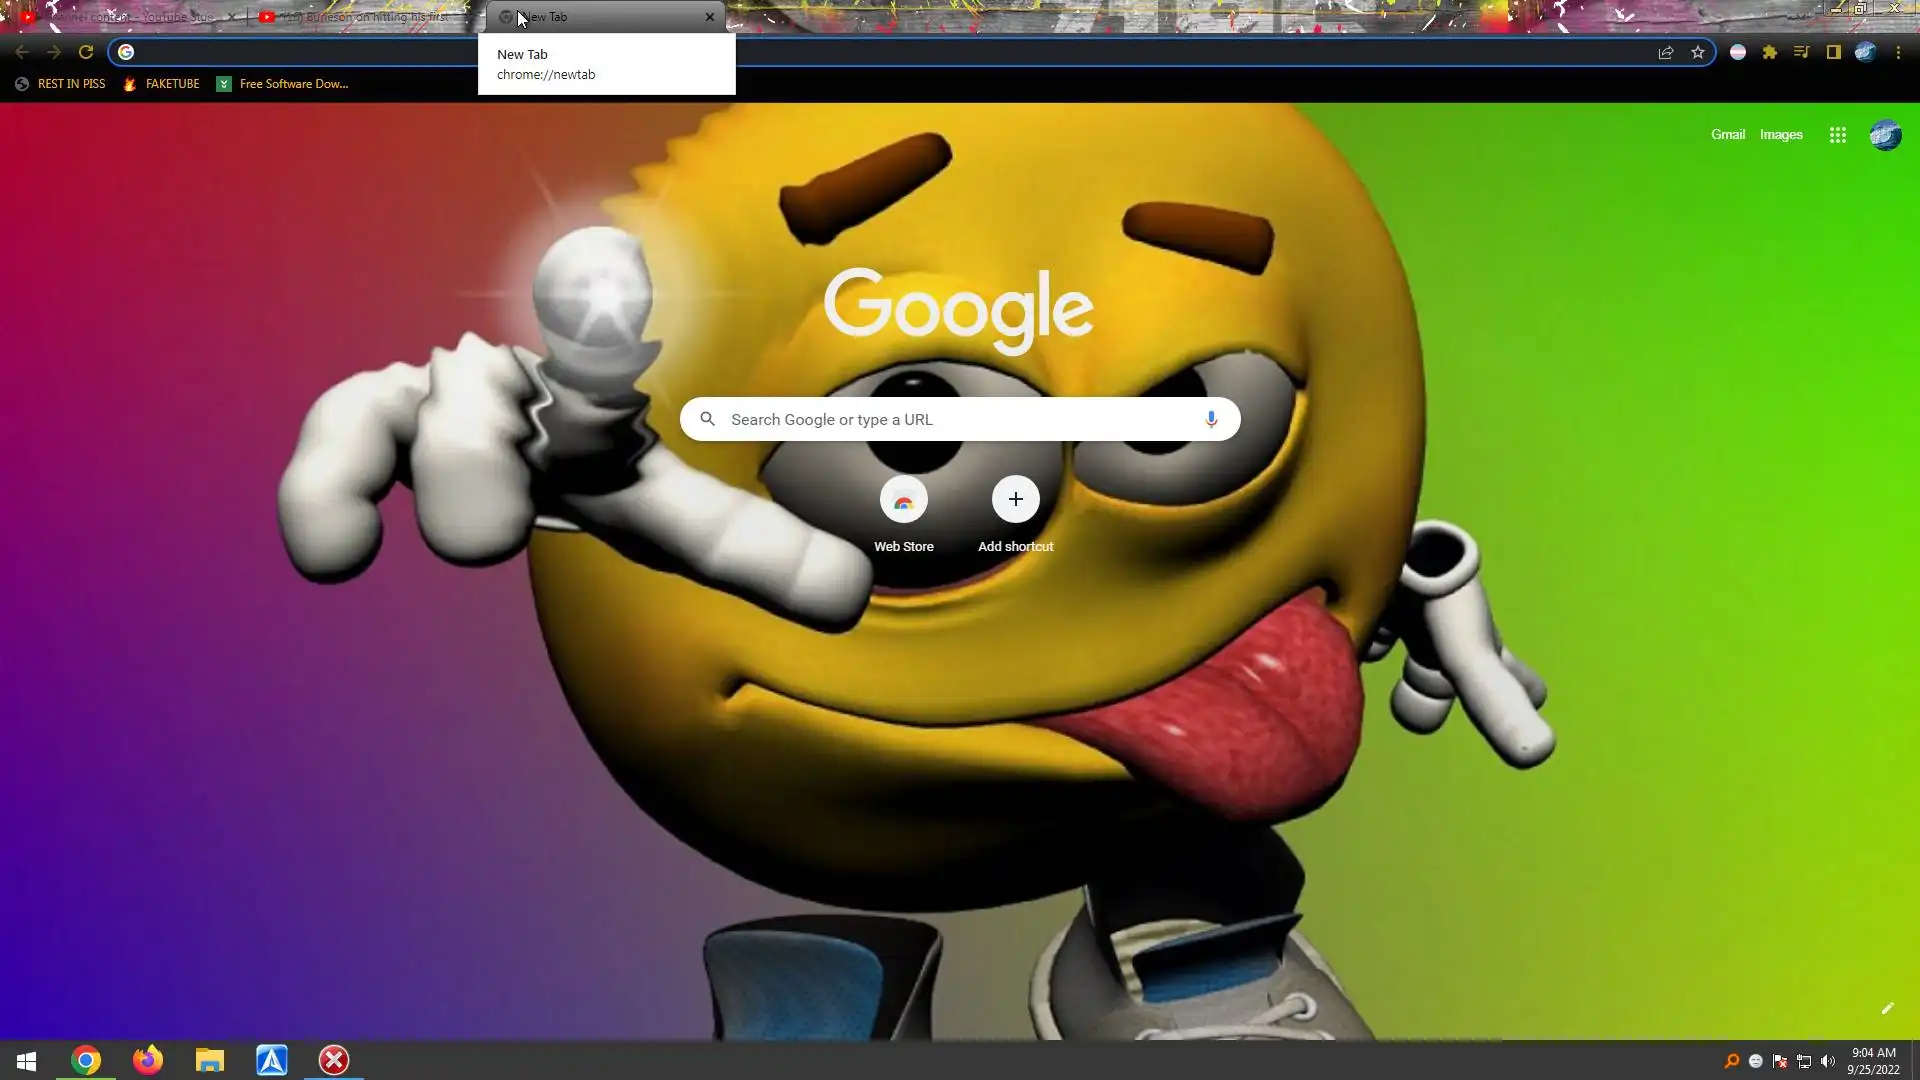Image resolution: width=1920 pixels, height=1080 pixels.
Task: Open the Chrome profile avatar in the toolbar
Action: pos(1866,52)
